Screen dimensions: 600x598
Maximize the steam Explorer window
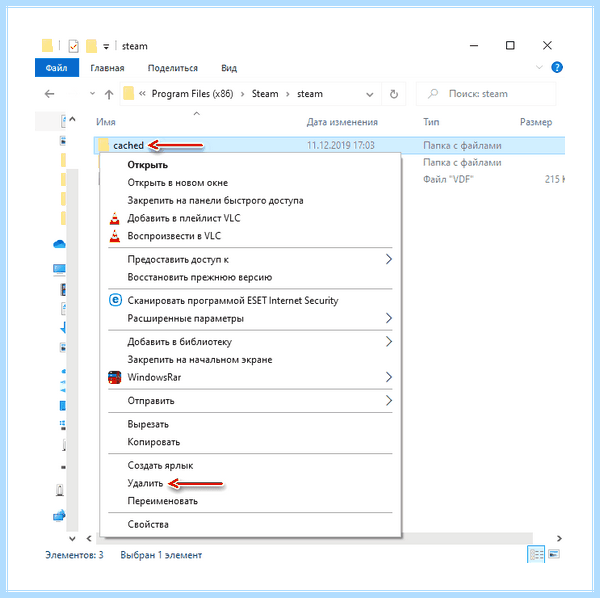[510, 46]
